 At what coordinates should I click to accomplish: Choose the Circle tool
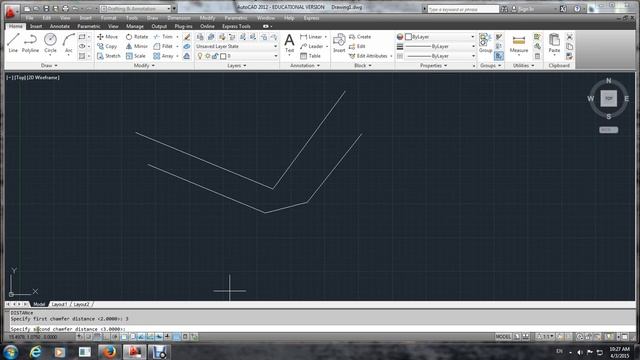[50, 43]
